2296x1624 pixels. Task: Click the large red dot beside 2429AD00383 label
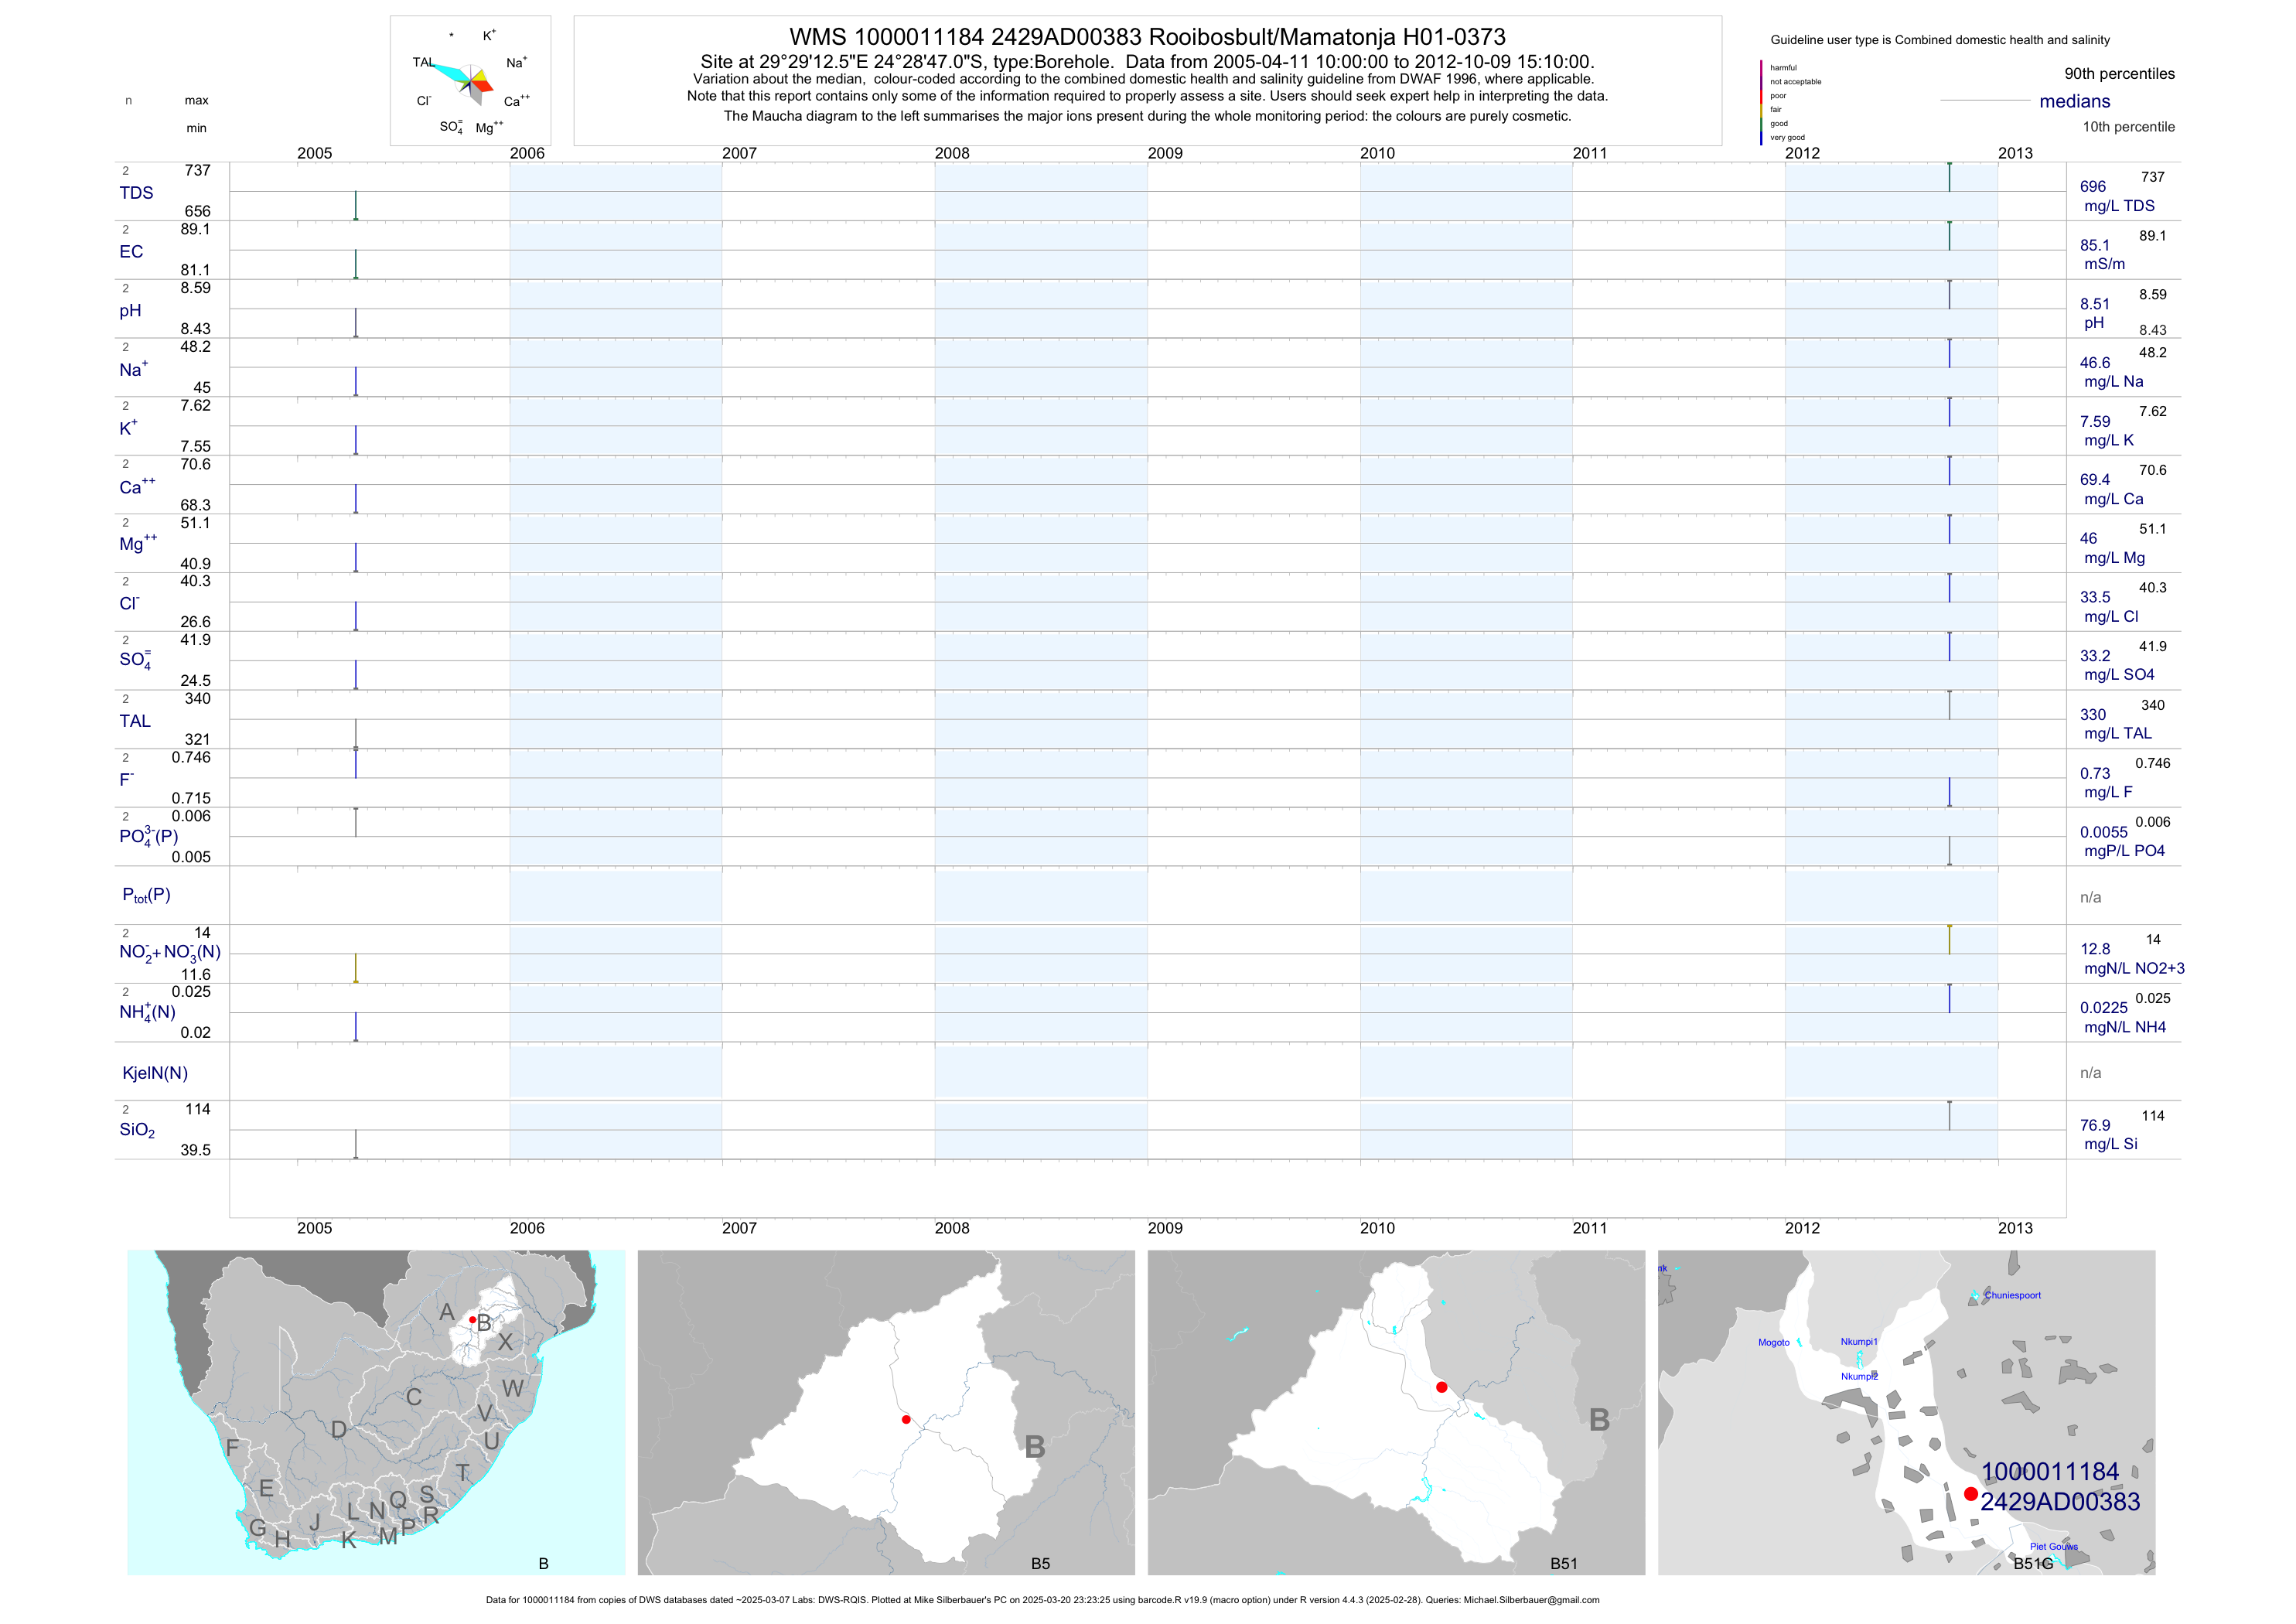tap(1970, 1494)
